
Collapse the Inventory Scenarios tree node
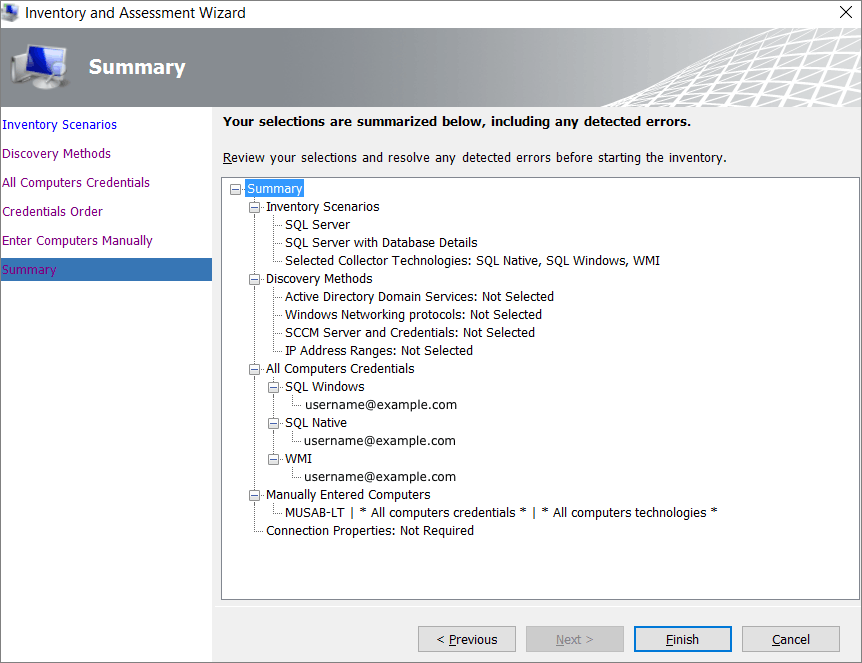[254, 207]
